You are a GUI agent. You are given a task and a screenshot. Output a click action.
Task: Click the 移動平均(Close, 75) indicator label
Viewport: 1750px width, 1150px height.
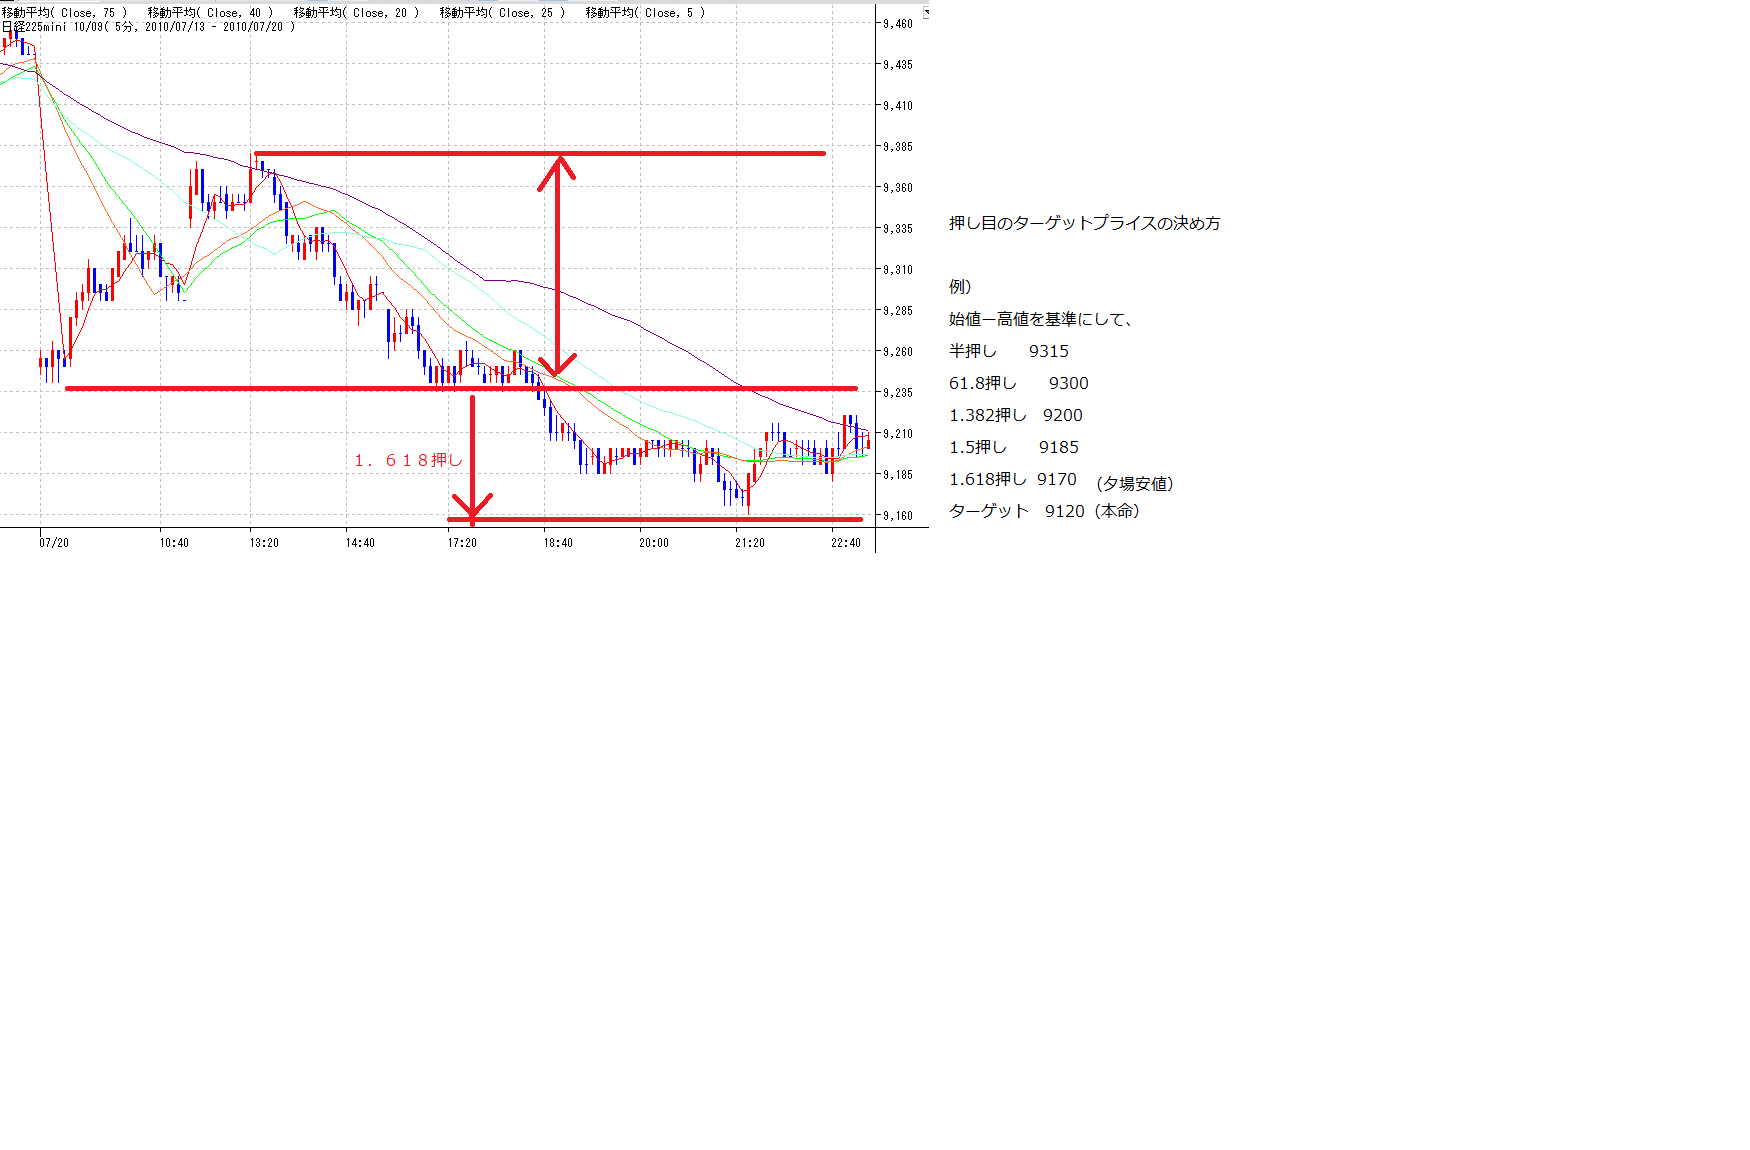pos(65,13)
